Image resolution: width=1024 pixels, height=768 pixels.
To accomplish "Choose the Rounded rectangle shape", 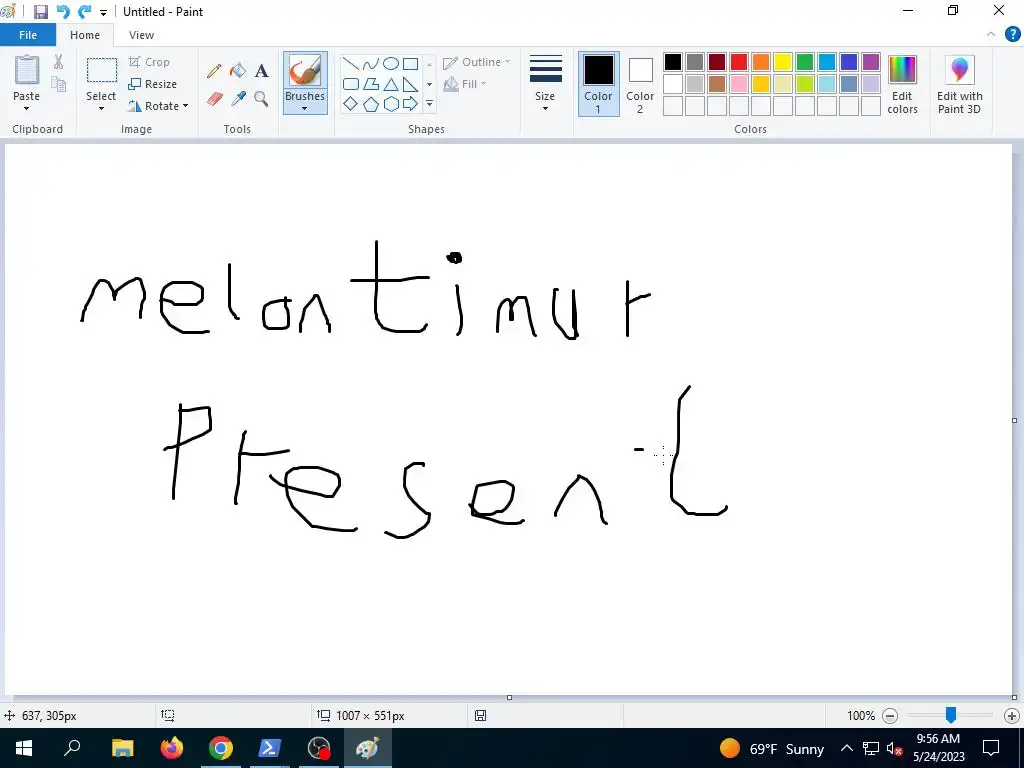I will tap(351, 84).
